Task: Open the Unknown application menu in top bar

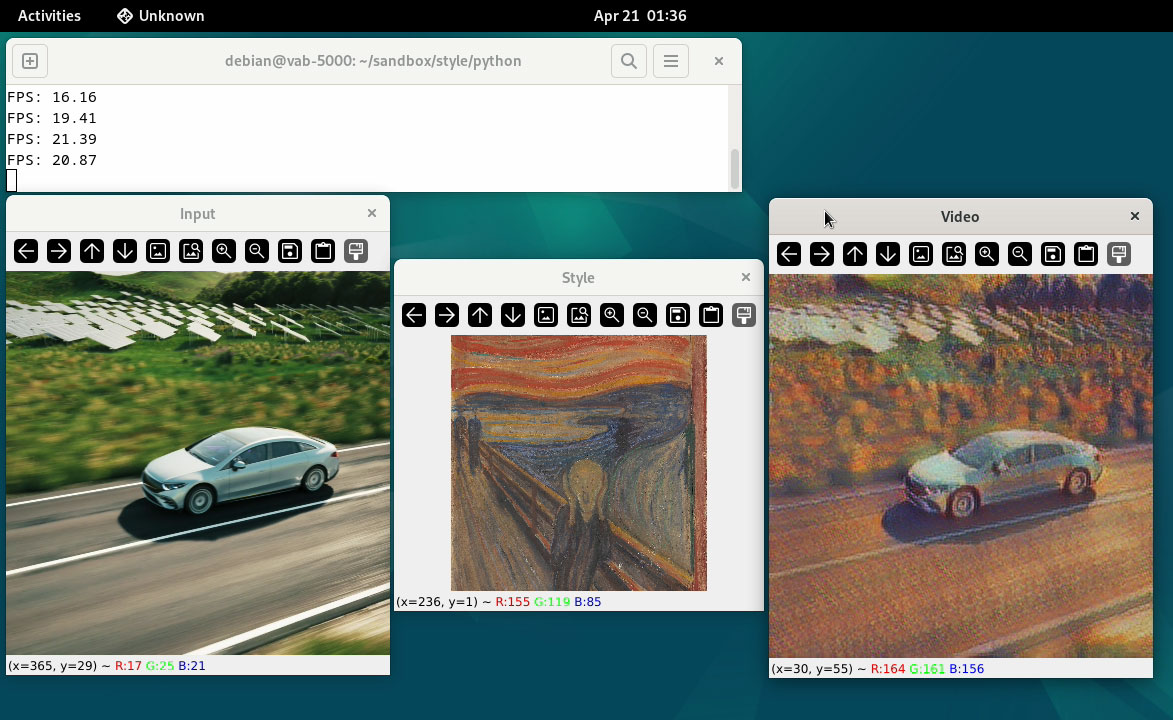Action: tap(161, 16)
